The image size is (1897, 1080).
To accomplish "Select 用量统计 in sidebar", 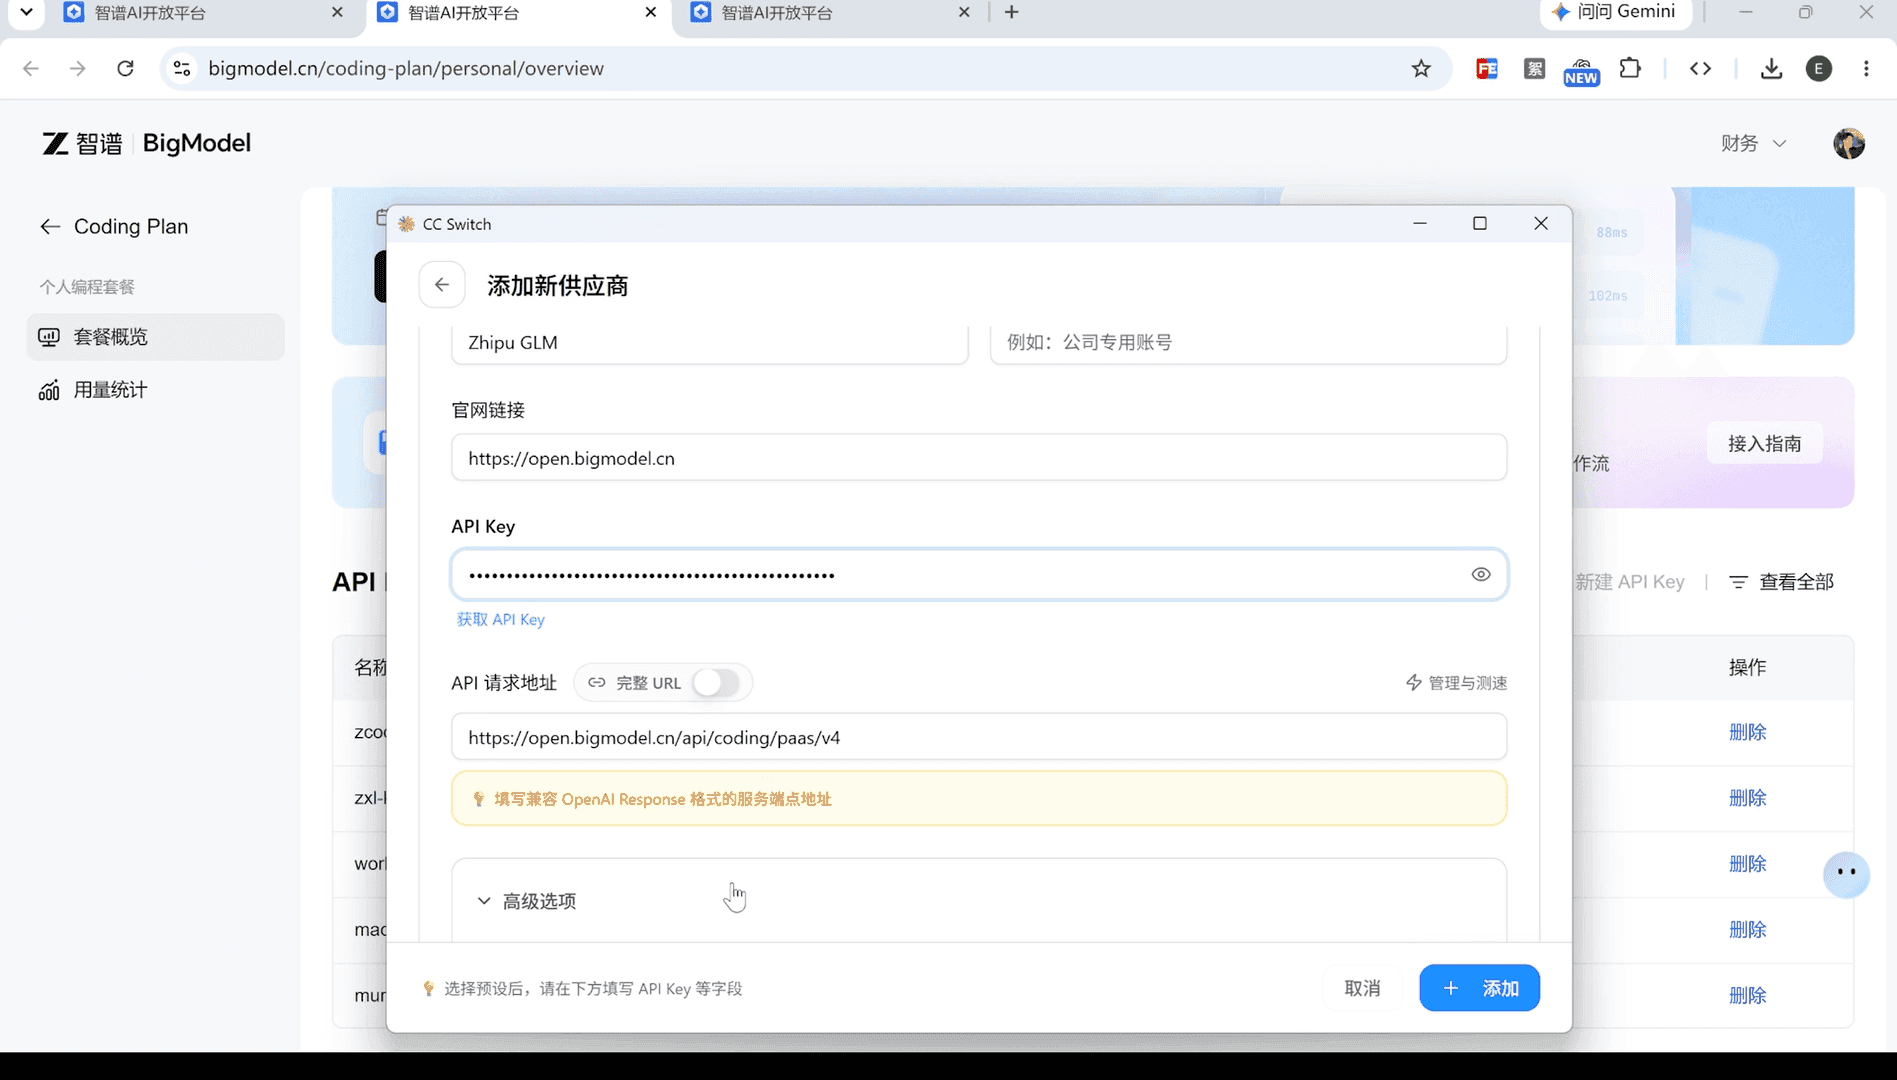I will click(155, 390).
